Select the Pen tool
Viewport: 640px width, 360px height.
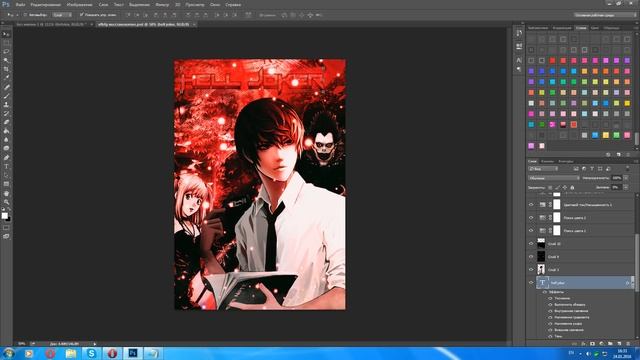tap(6, 158)
